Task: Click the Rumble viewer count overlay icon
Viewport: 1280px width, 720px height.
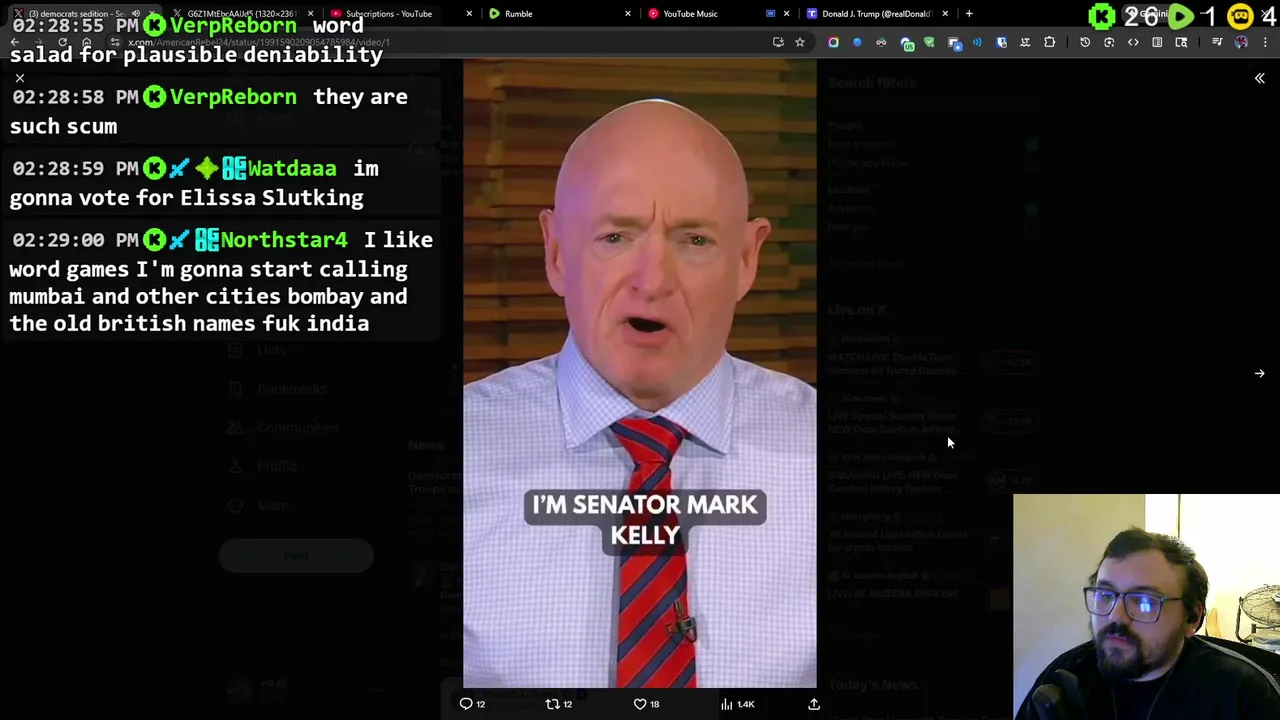Action: pos(1181,16)
